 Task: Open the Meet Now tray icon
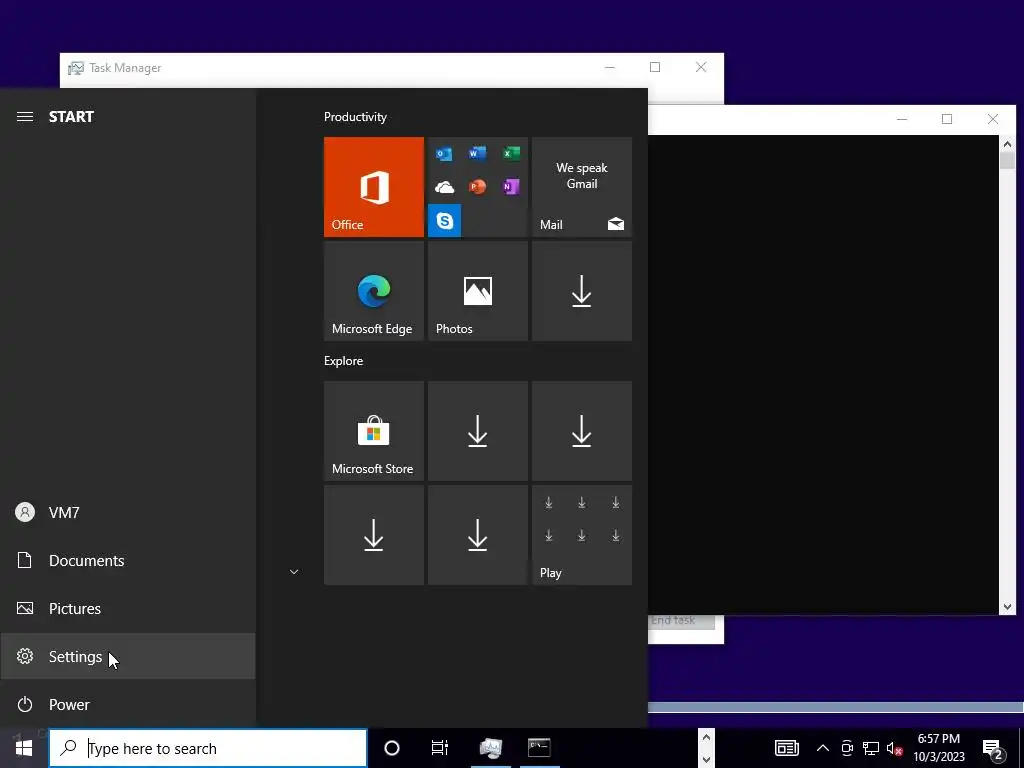847,748
